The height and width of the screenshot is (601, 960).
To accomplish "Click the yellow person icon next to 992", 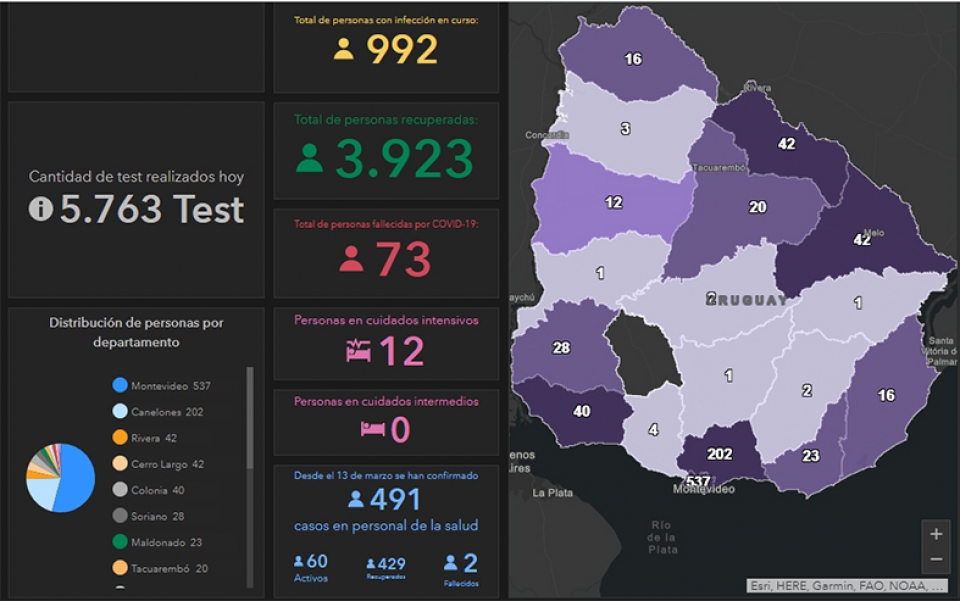I will pos(343,49).
